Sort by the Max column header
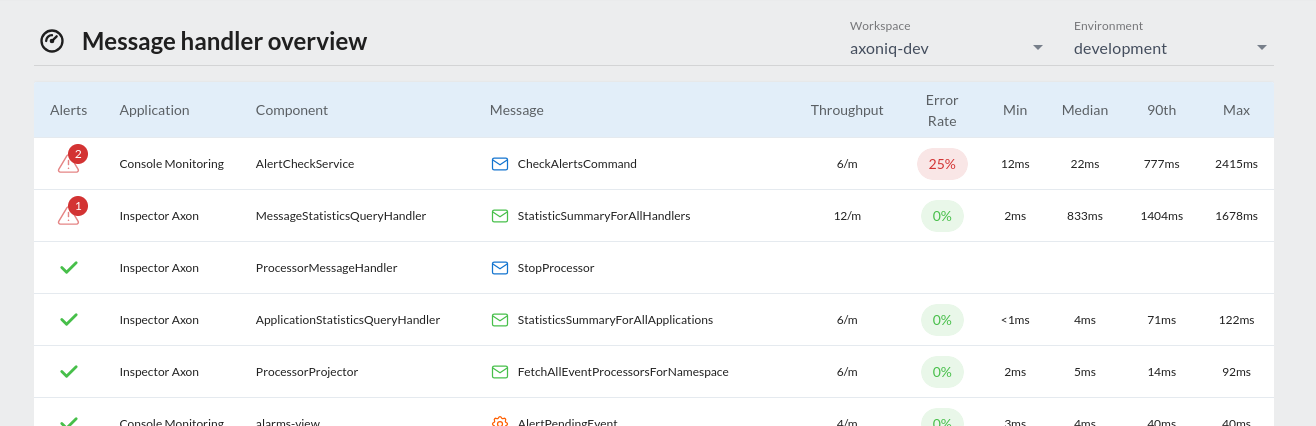1316x426 pixels. click(1237, 110)
